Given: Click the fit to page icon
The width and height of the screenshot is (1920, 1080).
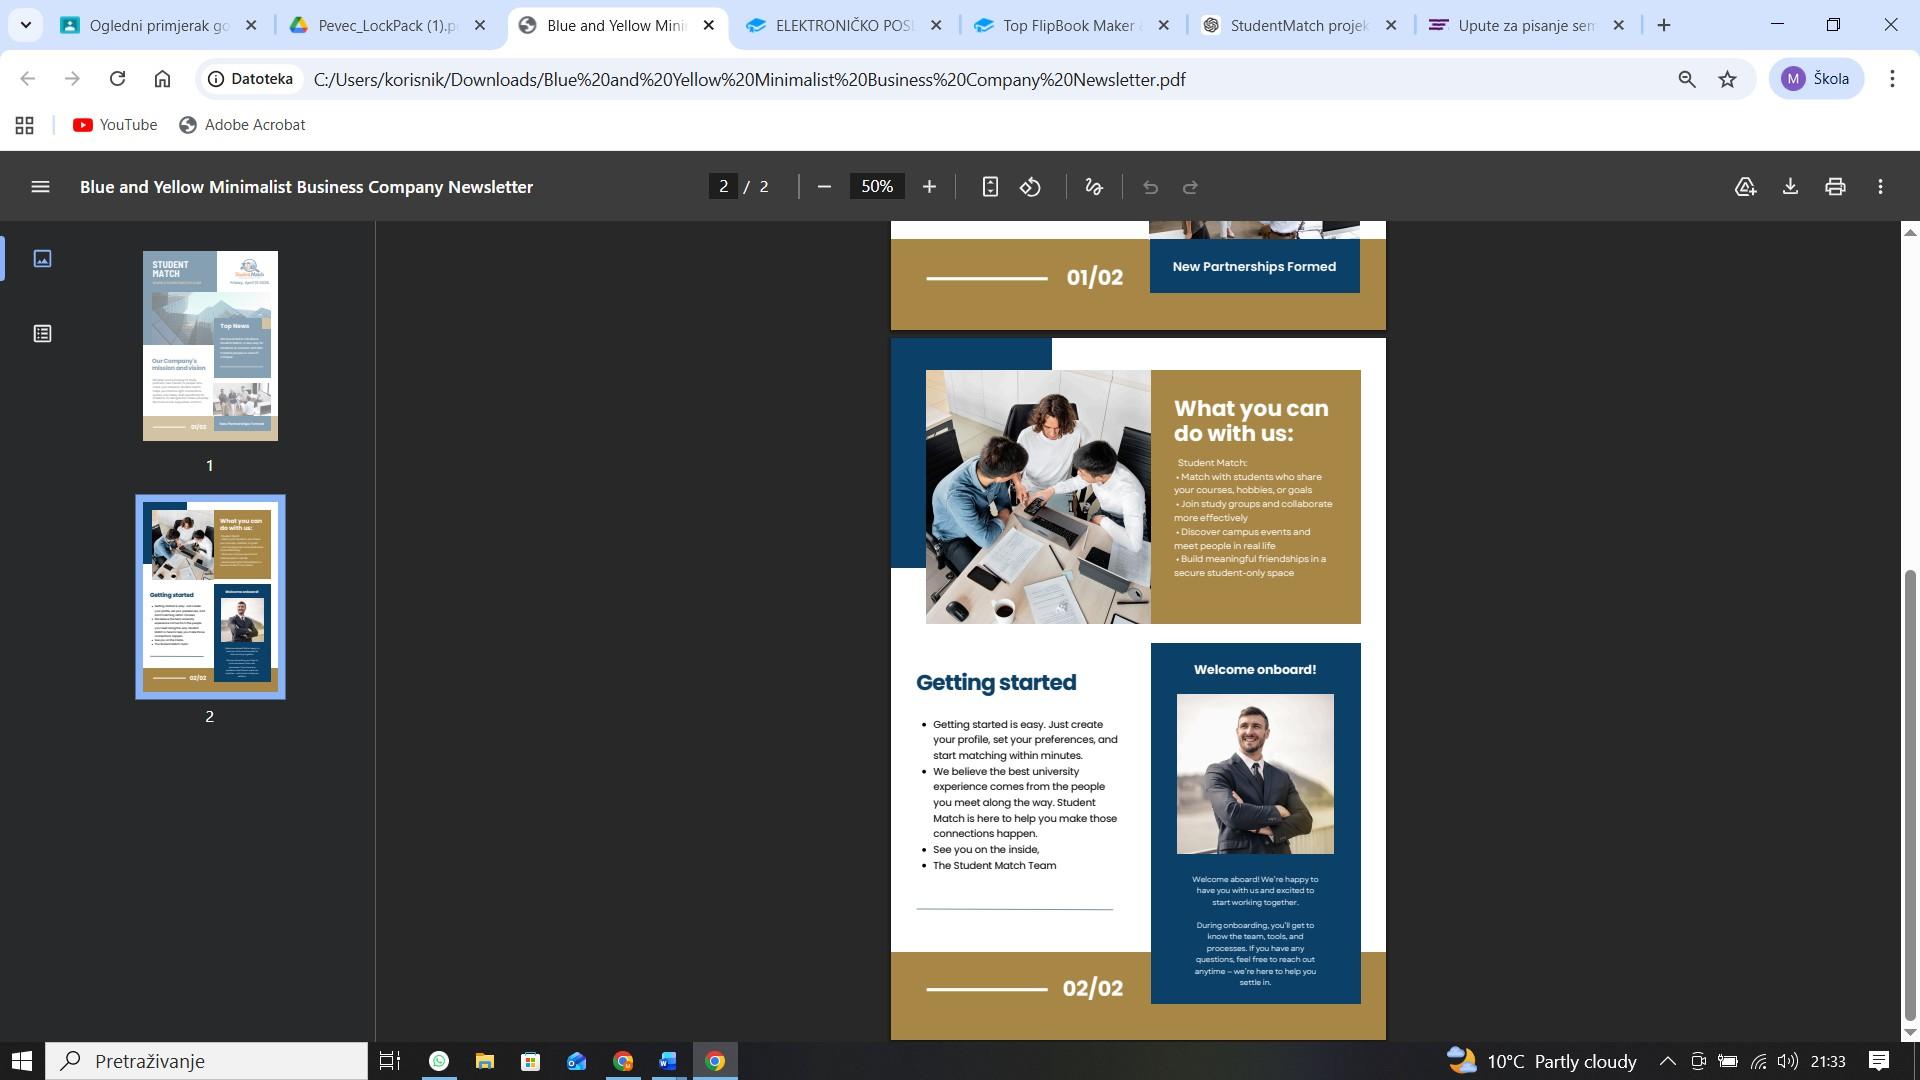Looking at the screenshot, I should click(x=989, y=187).
